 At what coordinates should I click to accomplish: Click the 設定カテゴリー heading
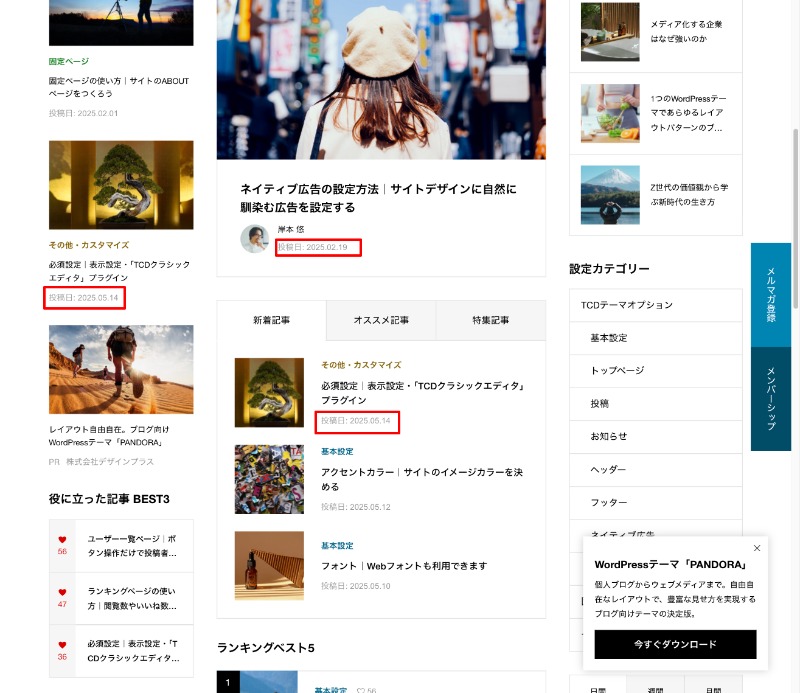tap(609, 268)
